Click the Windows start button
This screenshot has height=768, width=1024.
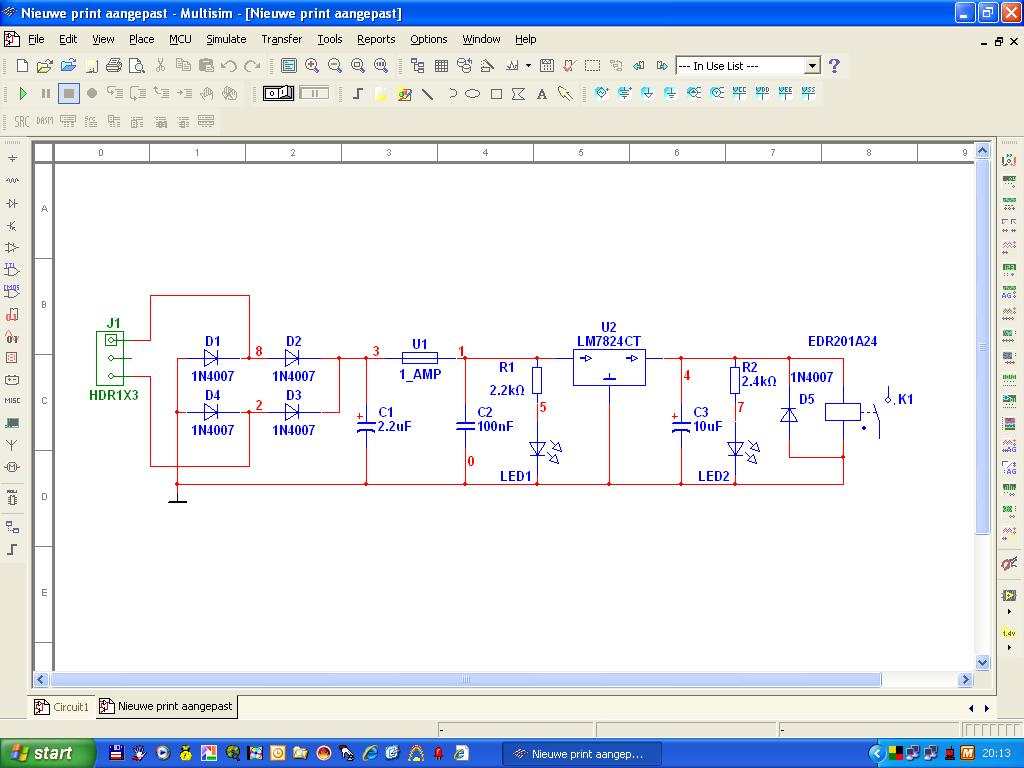(x=48, y=753)
